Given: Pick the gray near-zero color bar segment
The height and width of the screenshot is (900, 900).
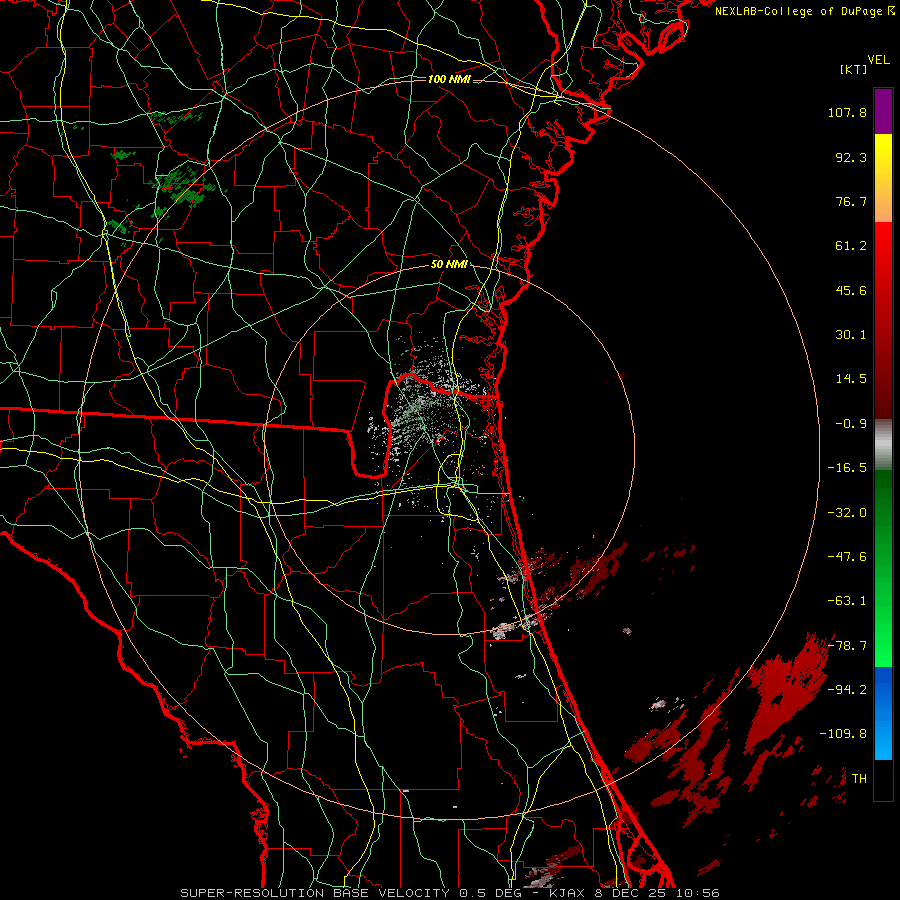Looking at the screenshot, I should (x=883, y=445).
